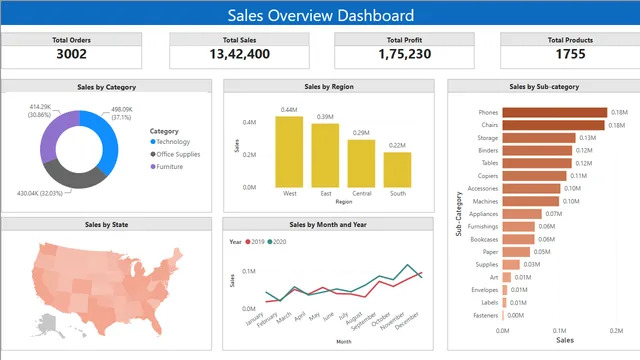Click the Copiers sub-category bar
This screenshot has width=640, height=360.
point(534,176)
